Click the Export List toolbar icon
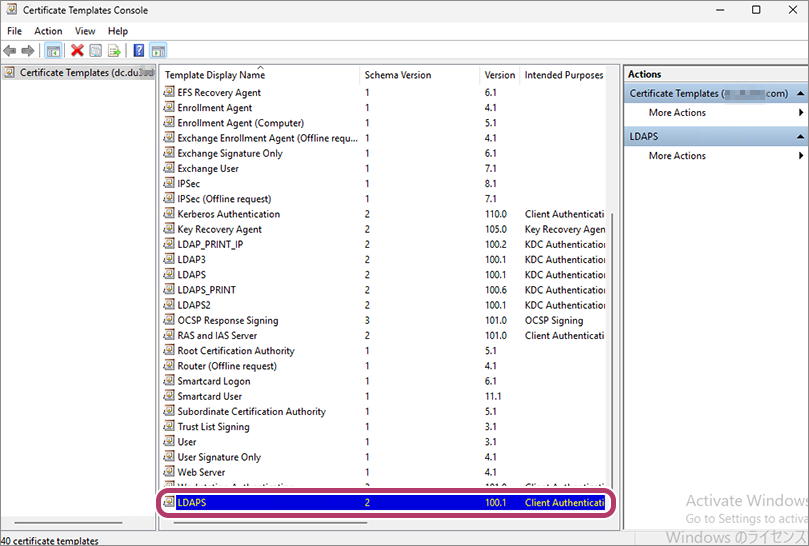The width and height of the screenshot is (809, 546). tap(114, 50)
